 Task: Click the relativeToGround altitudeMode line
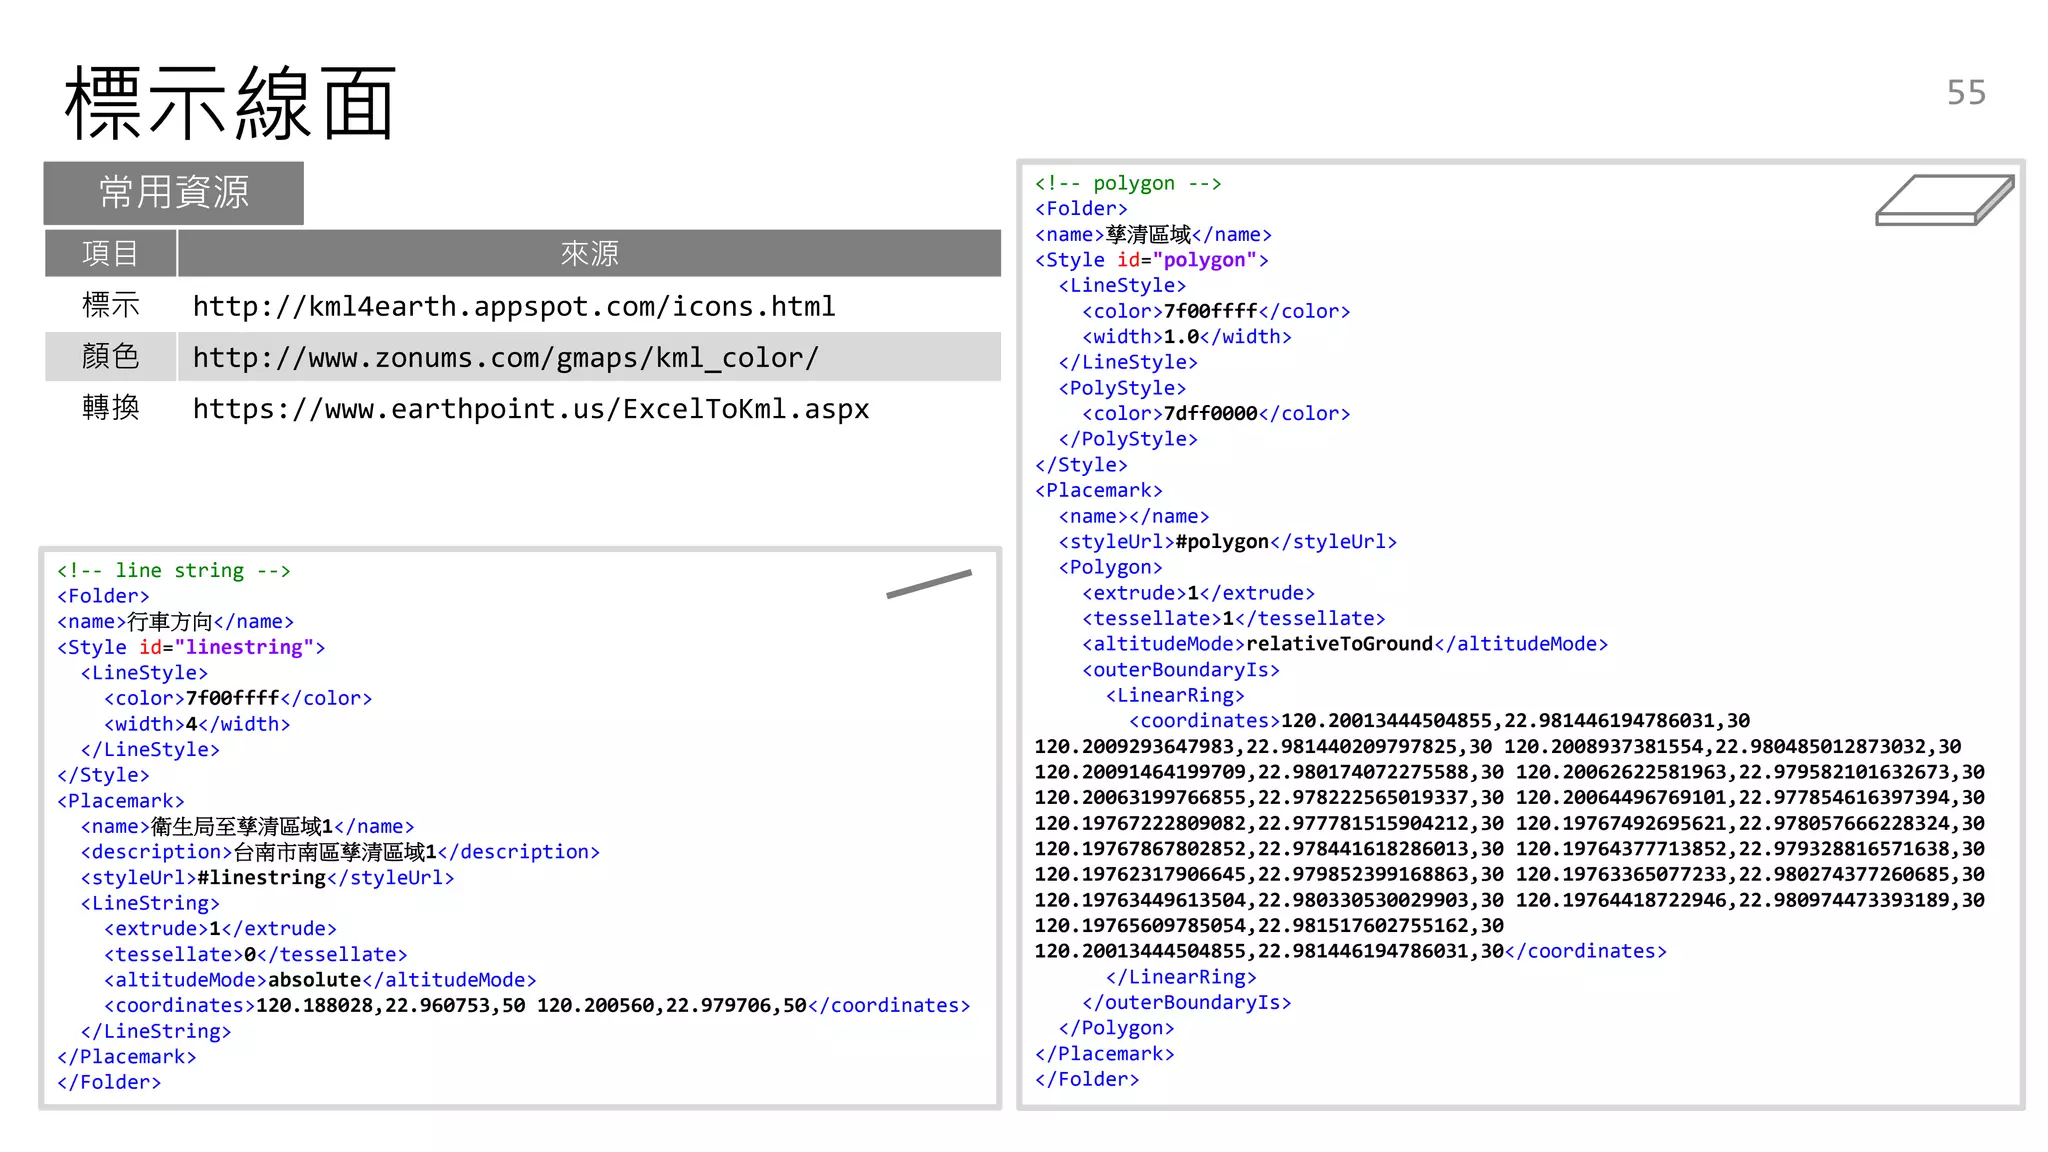coord(1344,644)
